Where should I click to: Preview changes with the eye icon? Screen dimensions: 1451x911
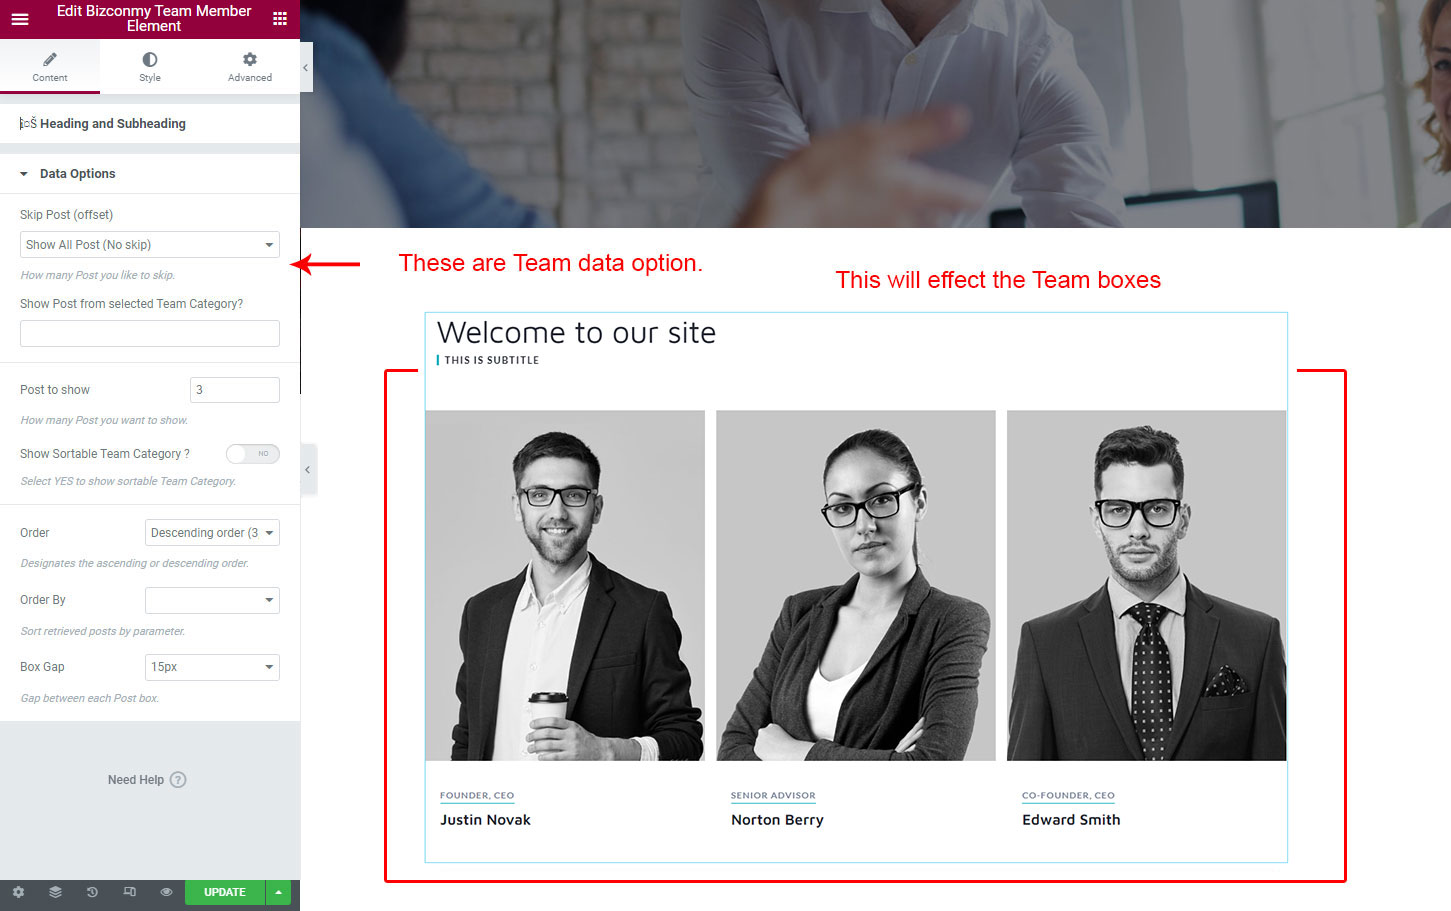[166, 892]
